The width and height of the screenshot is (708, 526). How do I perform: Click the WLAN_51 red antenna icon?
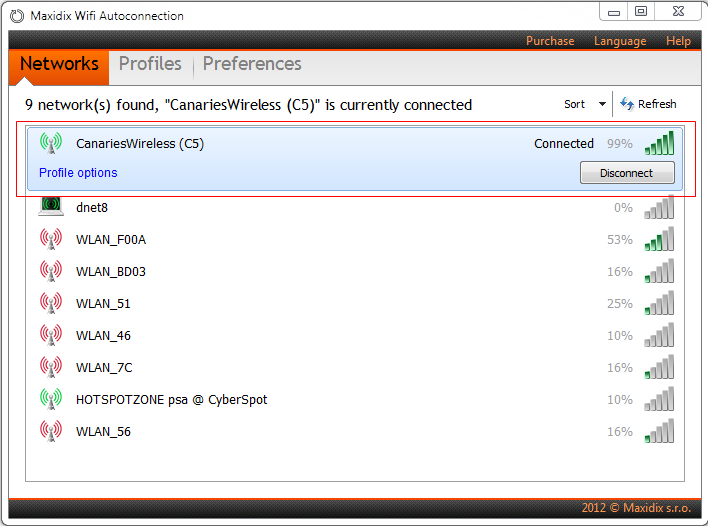[51, 303]
